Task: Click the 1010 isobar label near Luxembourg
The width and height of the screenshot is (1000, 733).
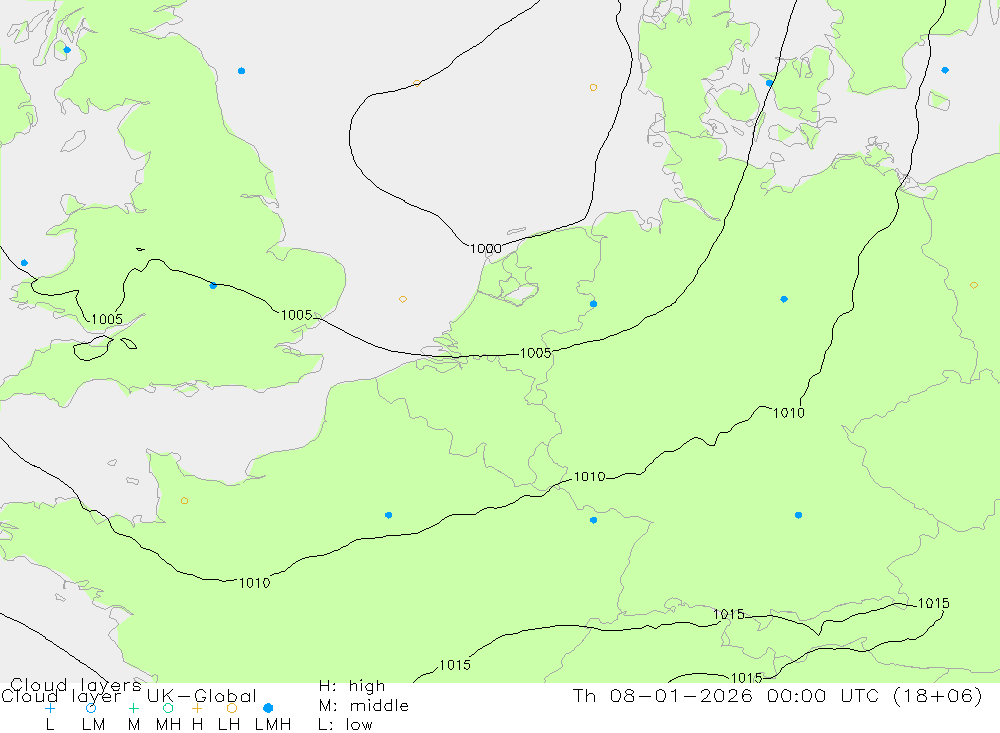Action: pyautogui.click(x=589, y=477)
